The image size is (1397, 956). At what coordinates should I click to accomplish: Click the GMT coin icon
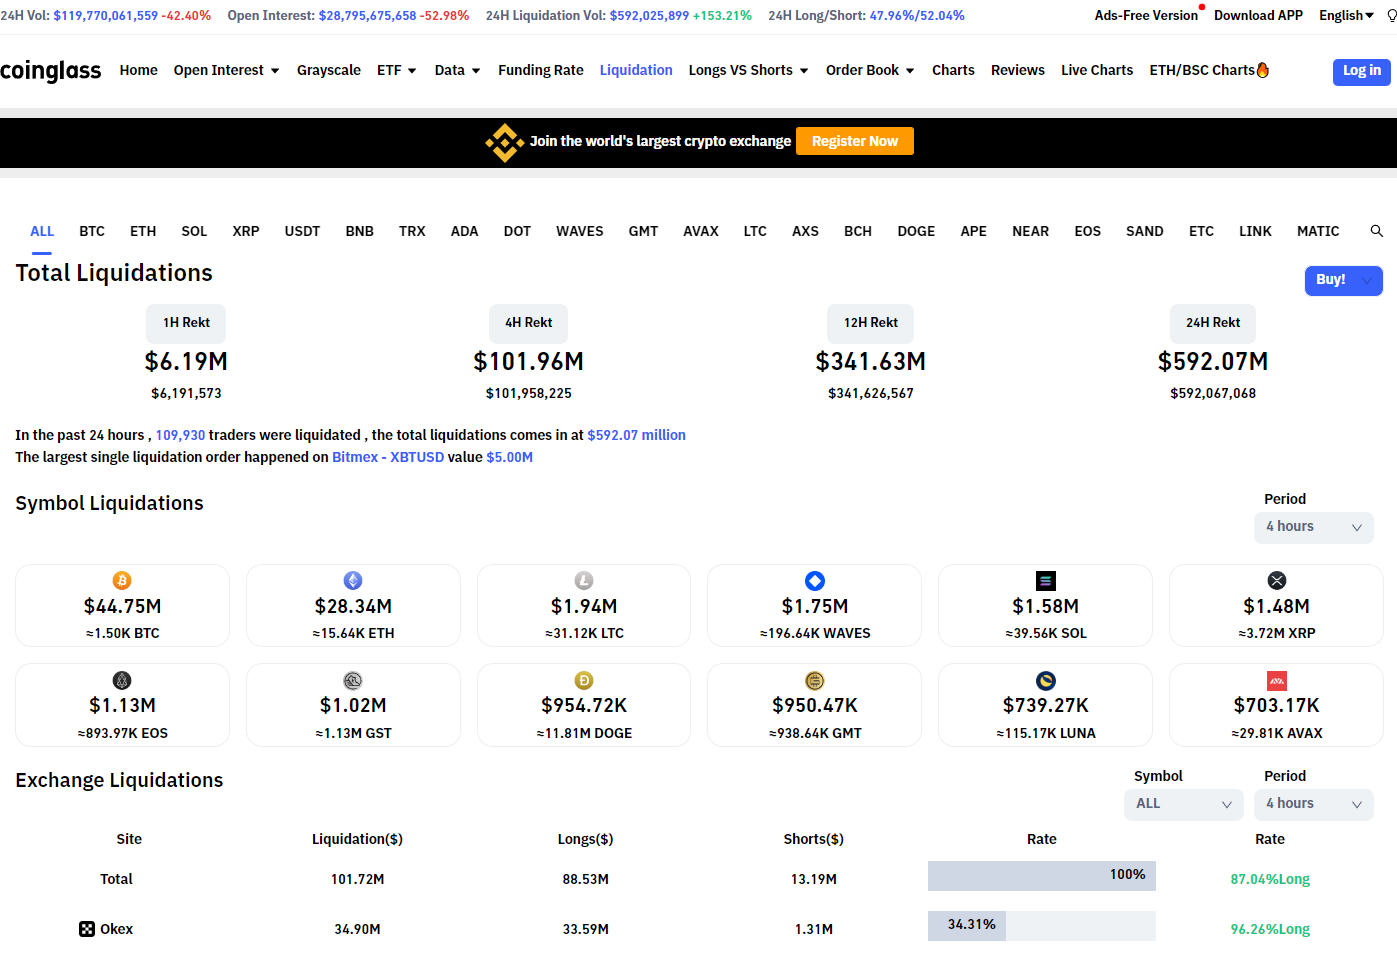tap(815, 681)
